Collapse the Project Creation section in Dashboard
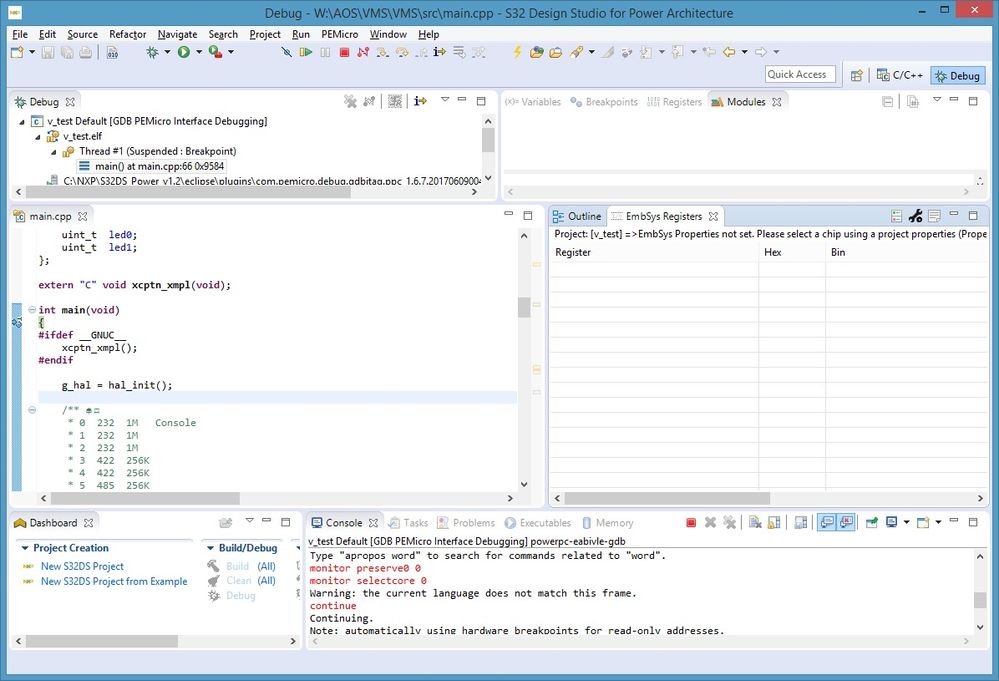This screenshot has width=999, height=681. pyautogui.click(x=25, y=548)
